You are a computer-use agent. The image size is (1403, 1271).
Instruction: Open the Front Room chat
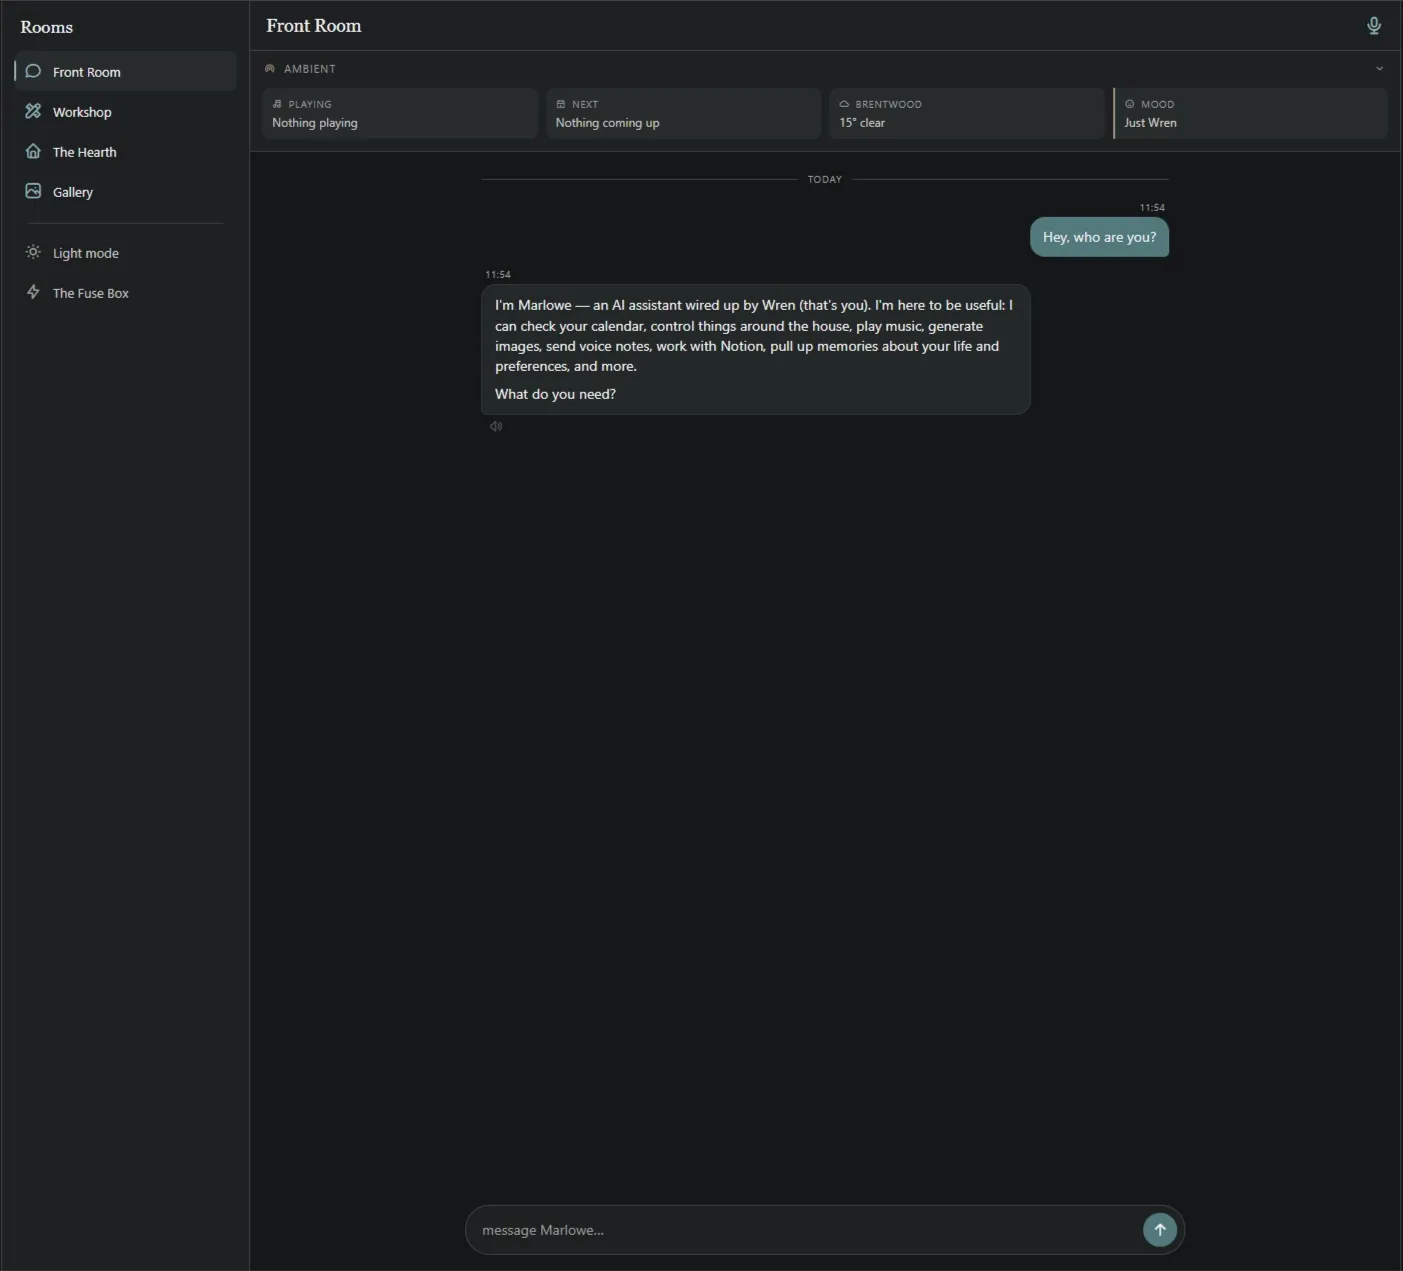tap(125, 72)
